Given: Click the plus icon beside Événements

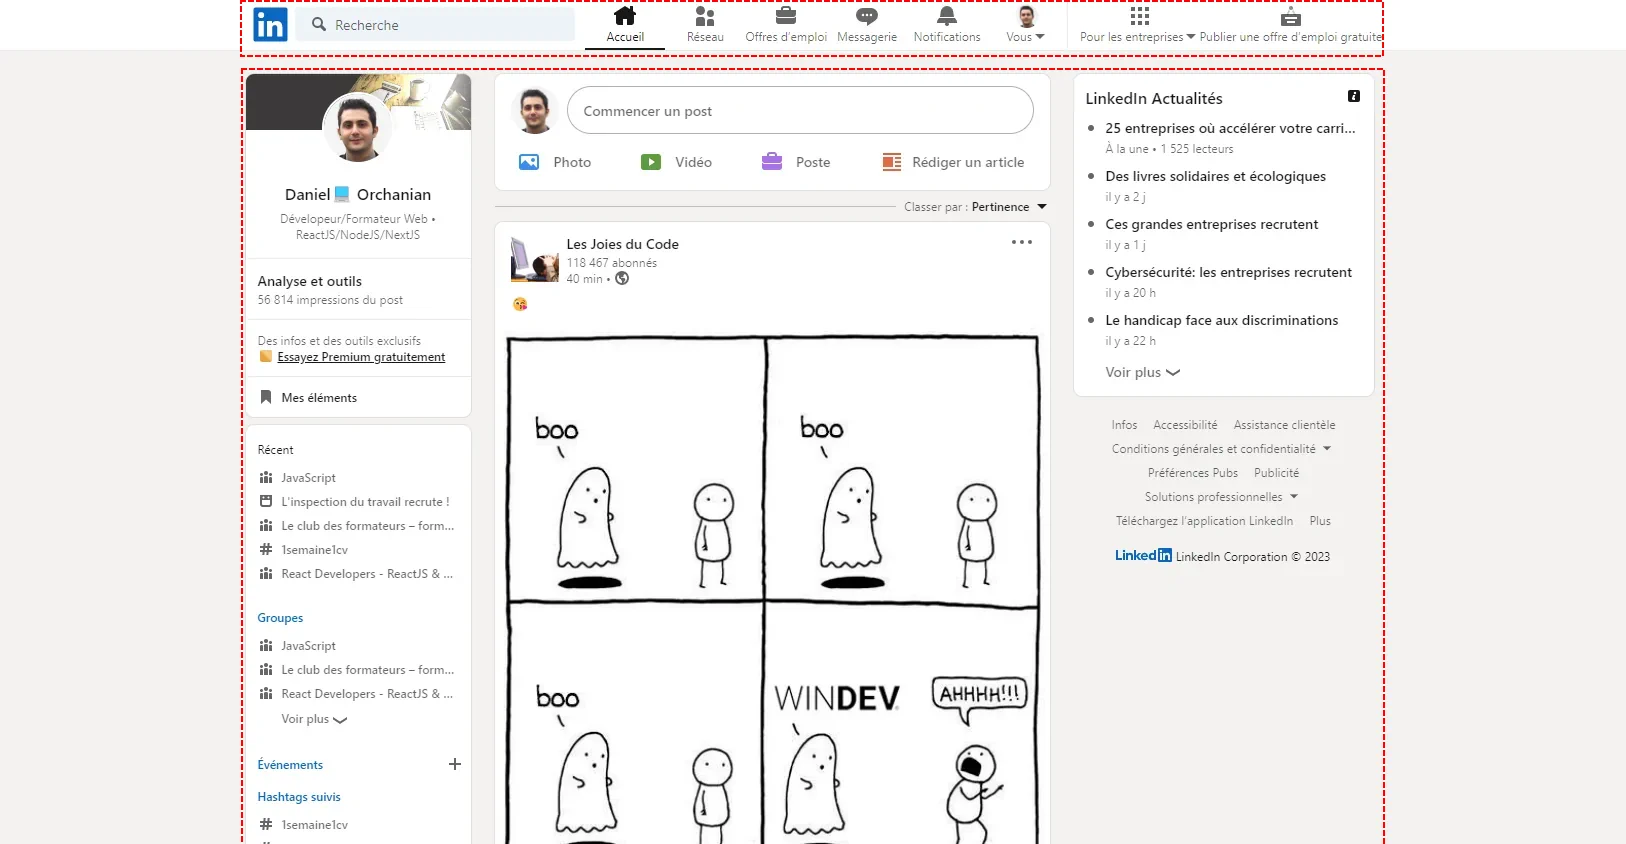Looking at the screenshot, I should [x=455, y=764].
